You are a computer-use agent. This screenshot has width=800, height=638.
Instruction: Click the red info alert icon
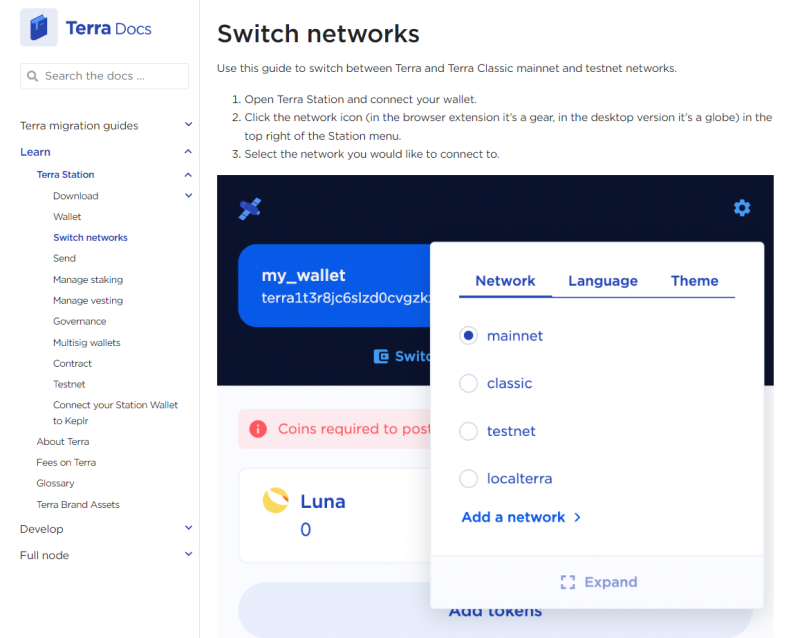point(258,429)
